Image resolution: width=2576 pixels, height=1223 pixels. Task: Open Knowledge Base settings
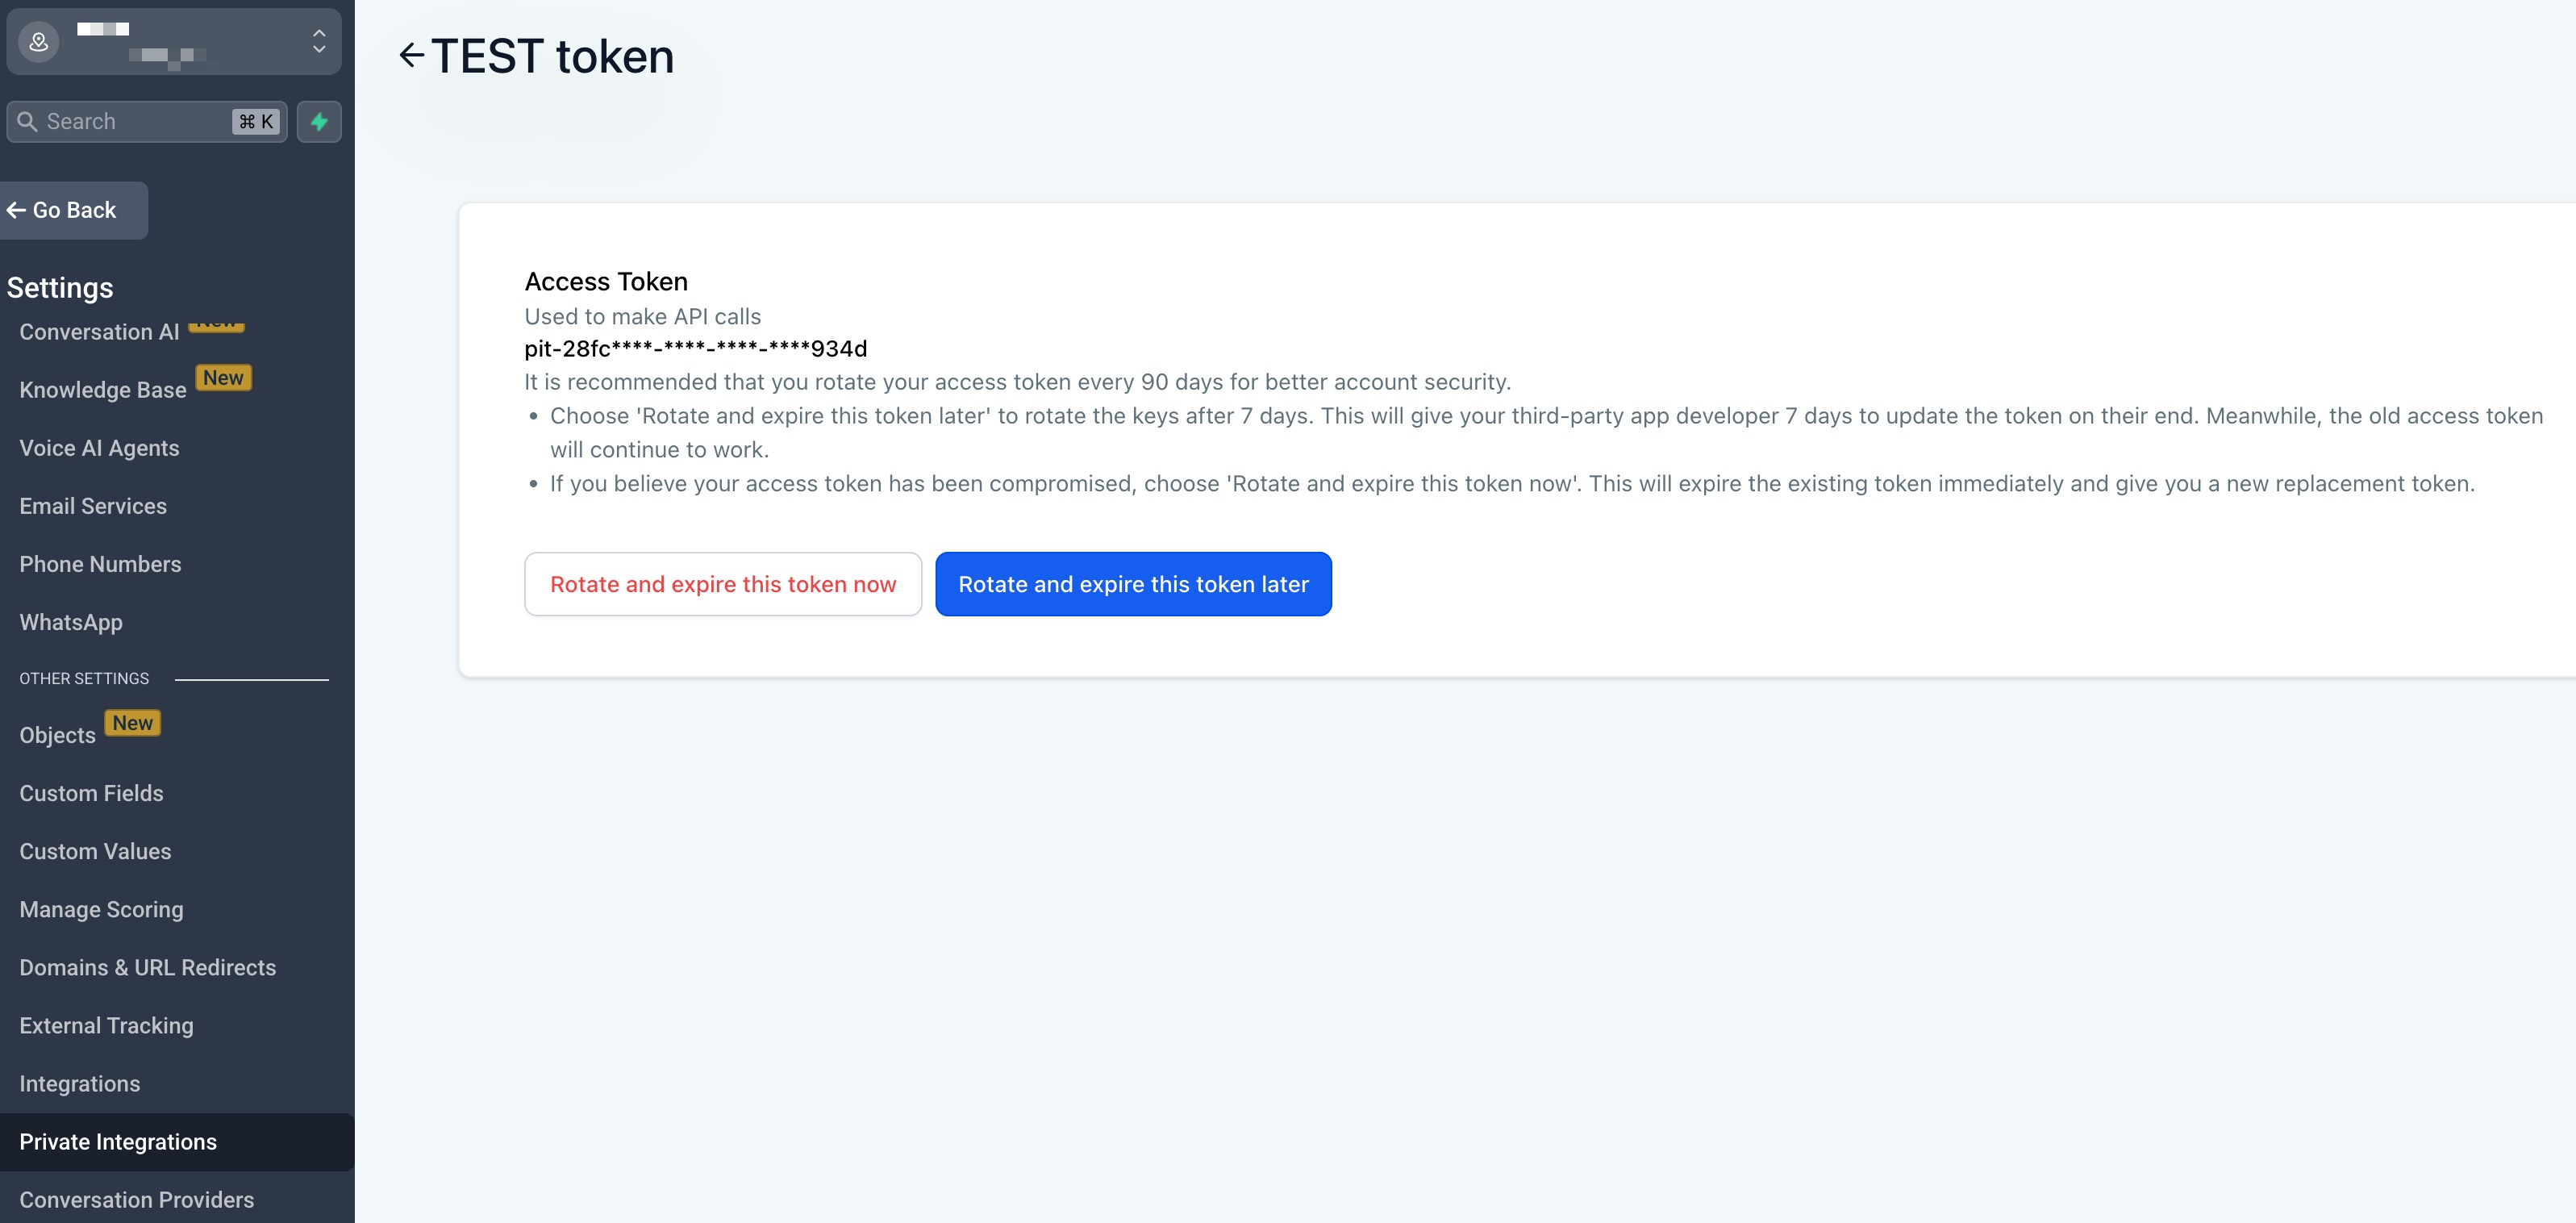tap(103, 390)
